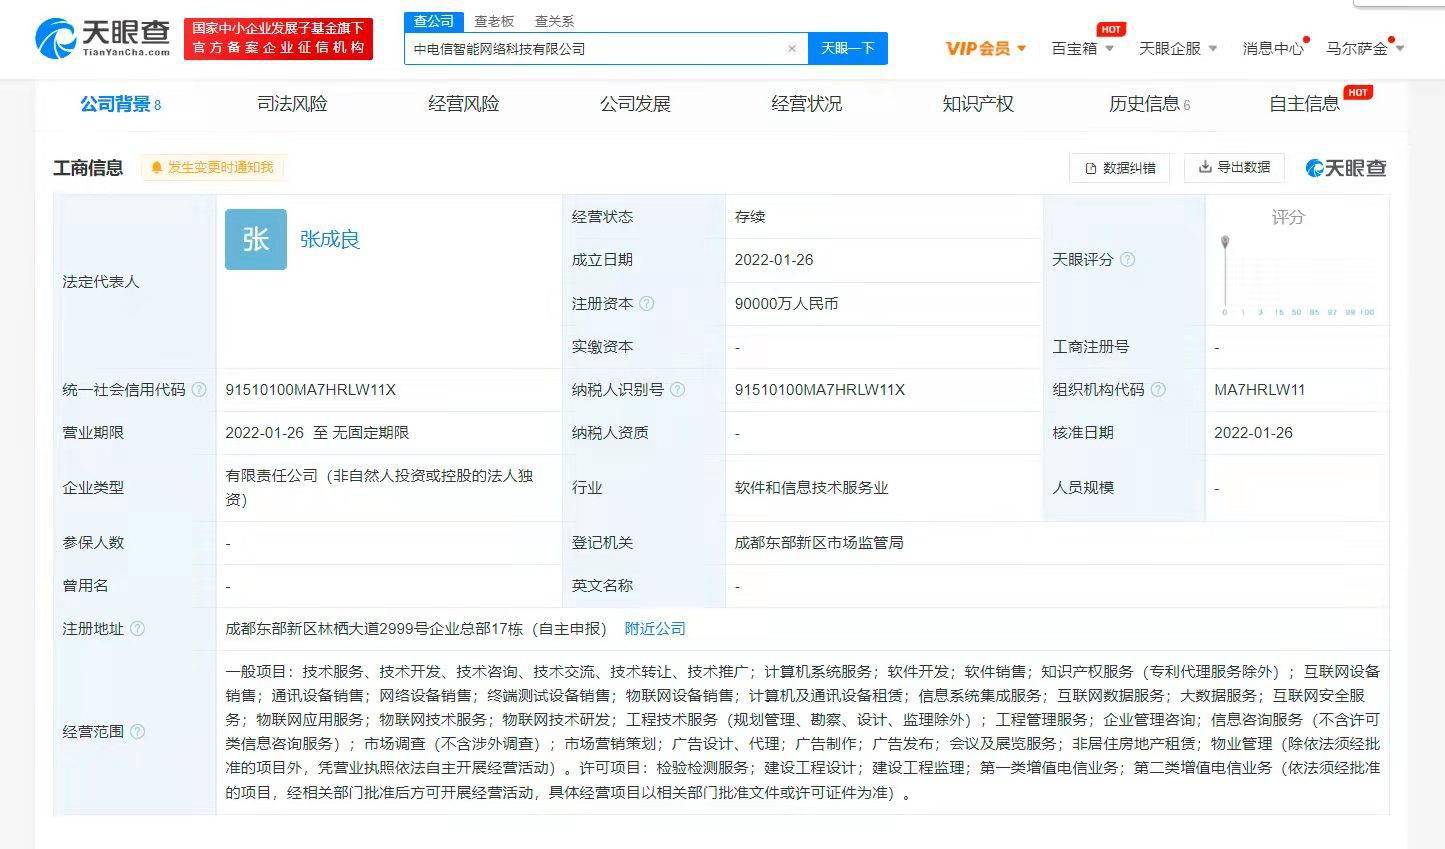Expand the 天眼企服 dropdown

pyautogui.click(x=1177, y=48)
